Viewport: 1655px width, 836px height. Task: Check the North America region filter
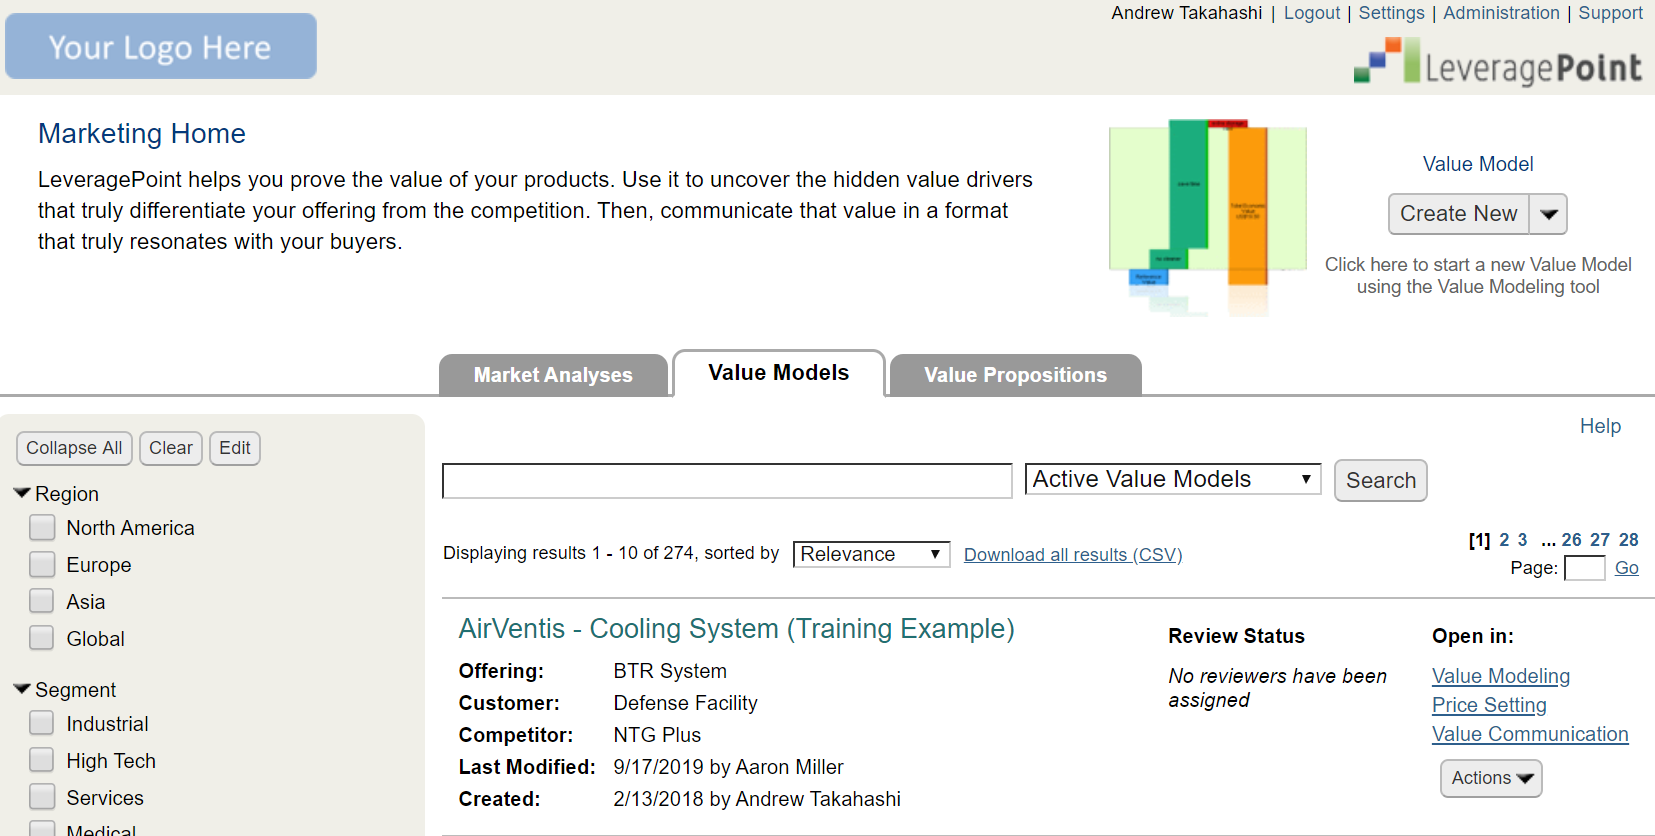[x=42, y=527]
